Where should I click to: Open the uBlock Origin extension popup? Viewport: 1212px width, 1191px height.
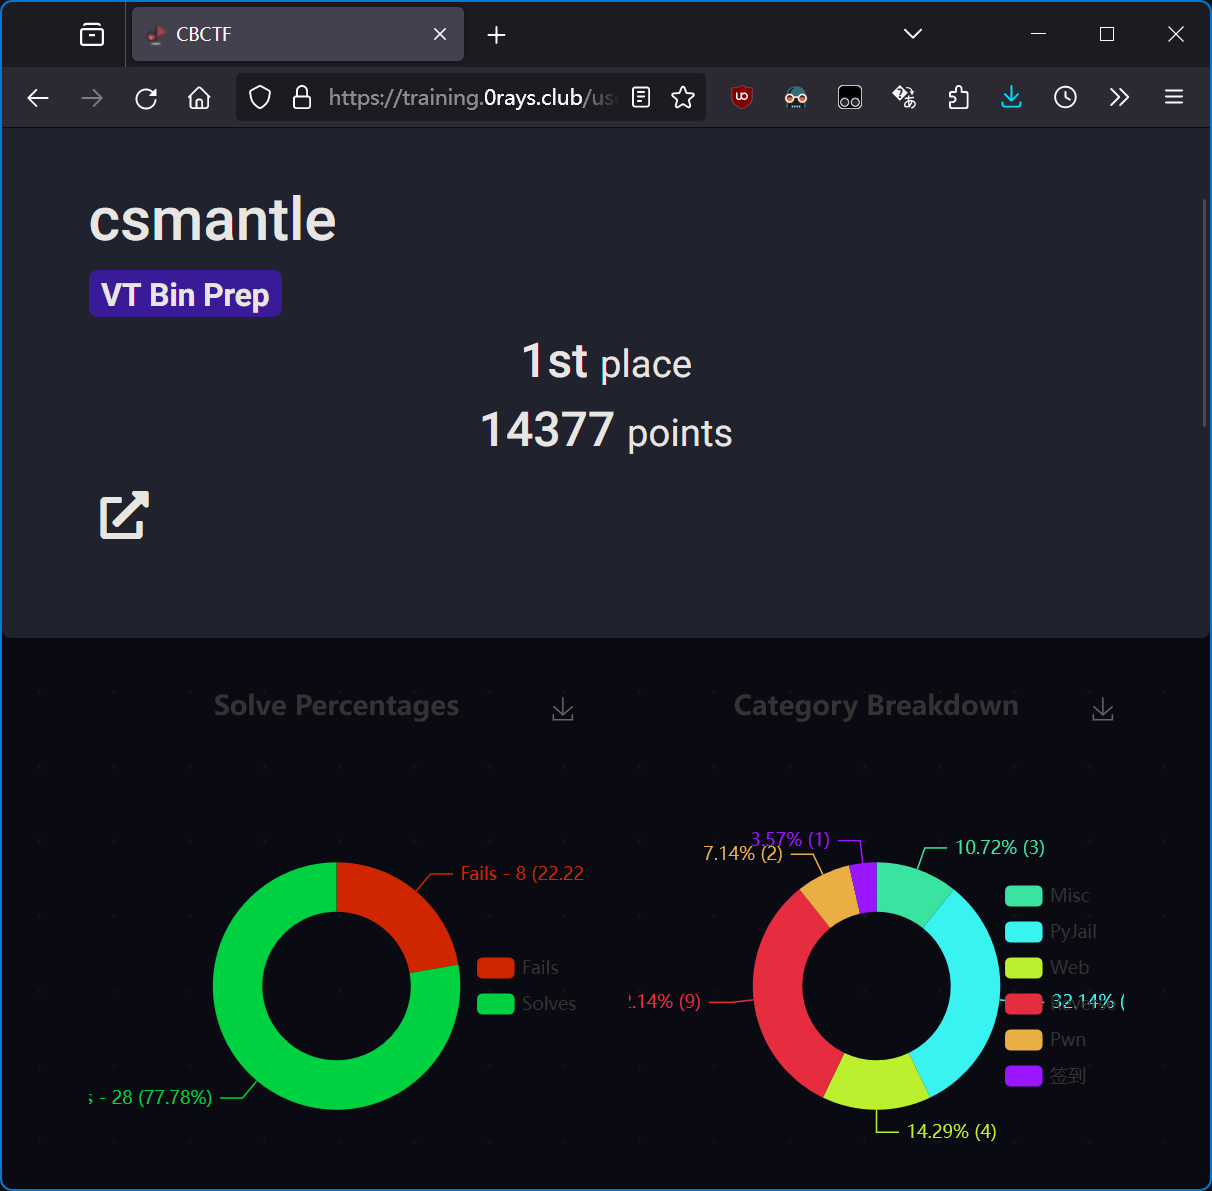(741, 97)
